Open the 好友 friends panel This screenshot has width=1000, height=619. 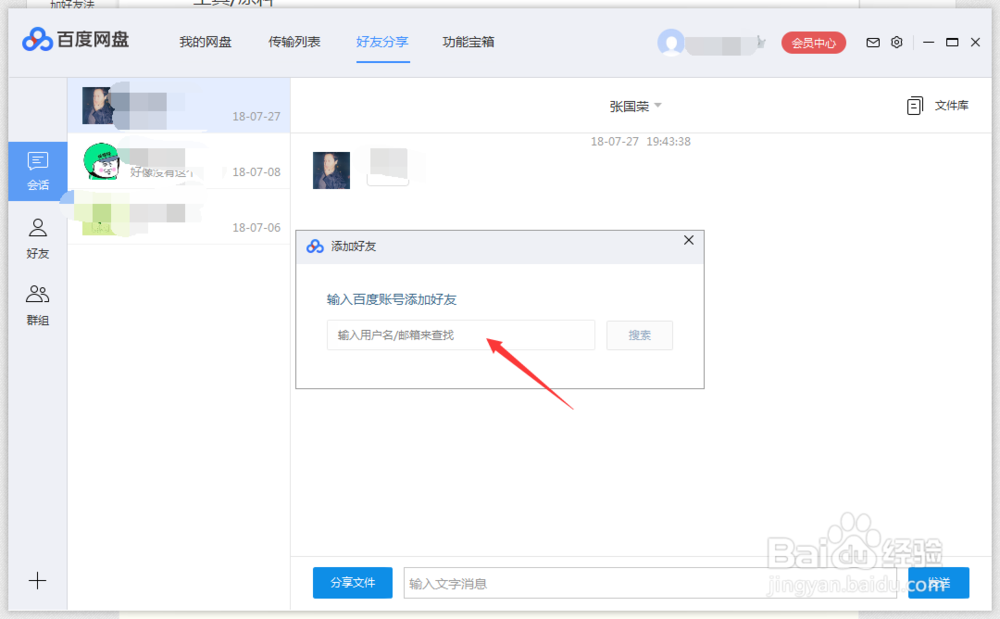coord(37,238)
